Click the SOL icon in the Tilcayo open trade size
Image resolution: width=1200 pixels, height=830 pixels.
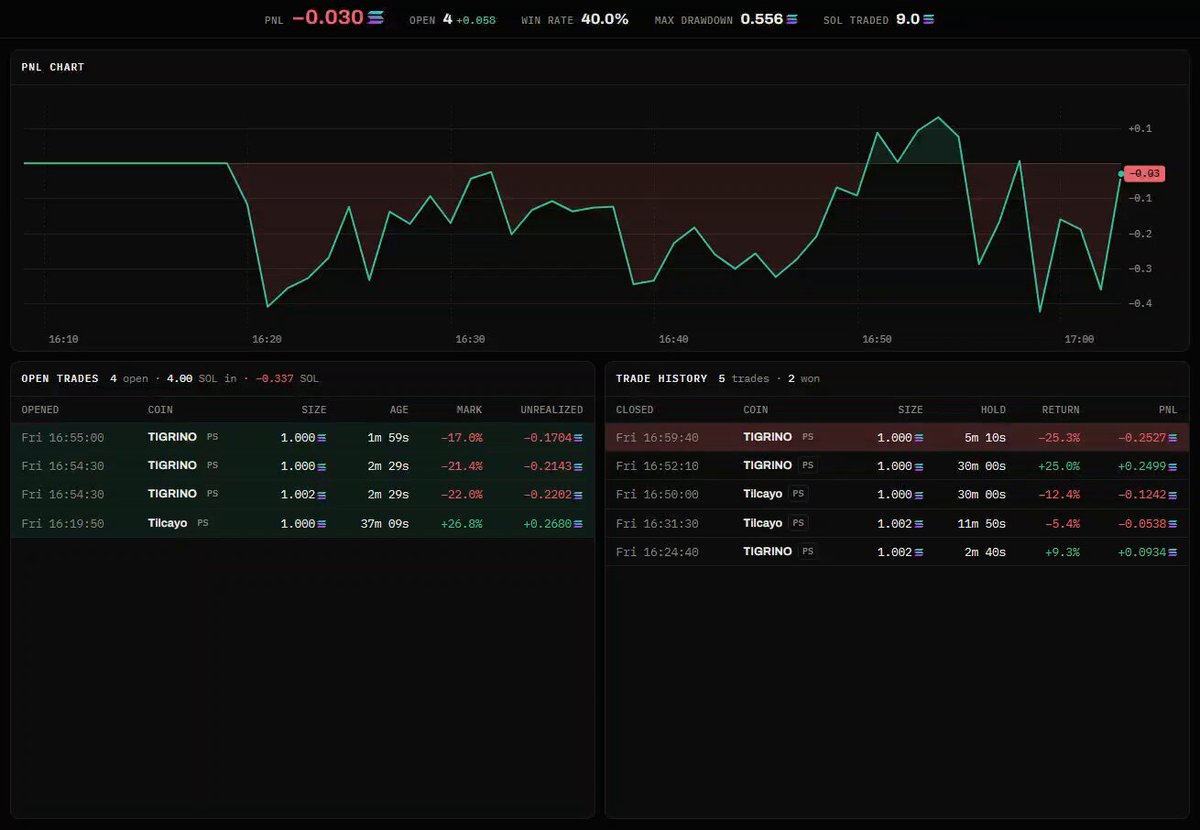tap(322, 523)
